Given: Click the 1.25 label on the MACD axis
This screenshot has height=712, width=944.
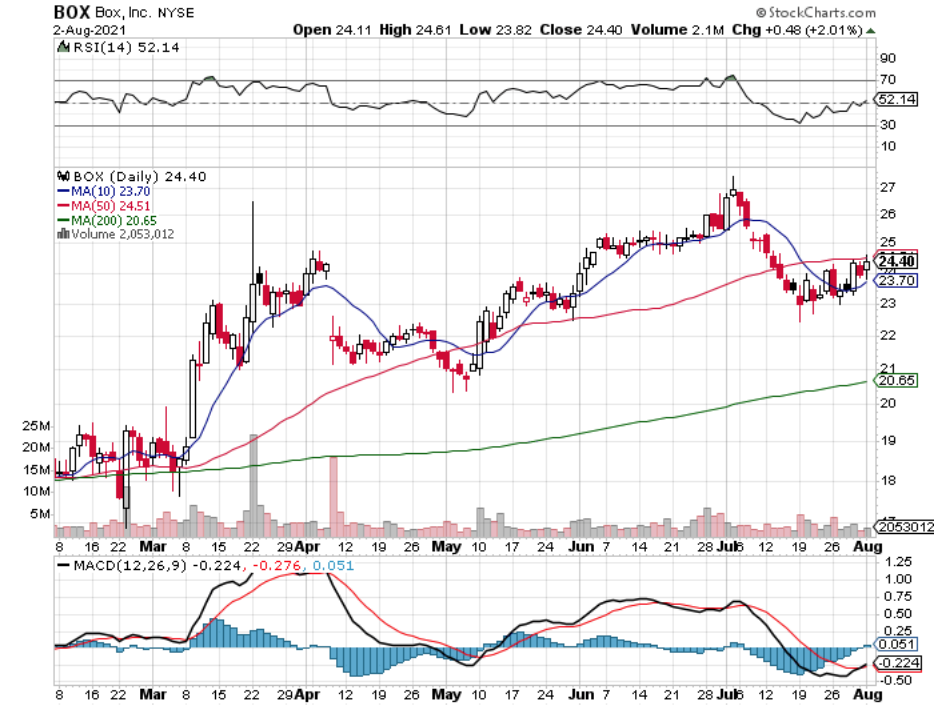Looking at the screenshot, I should coord(899,562).
